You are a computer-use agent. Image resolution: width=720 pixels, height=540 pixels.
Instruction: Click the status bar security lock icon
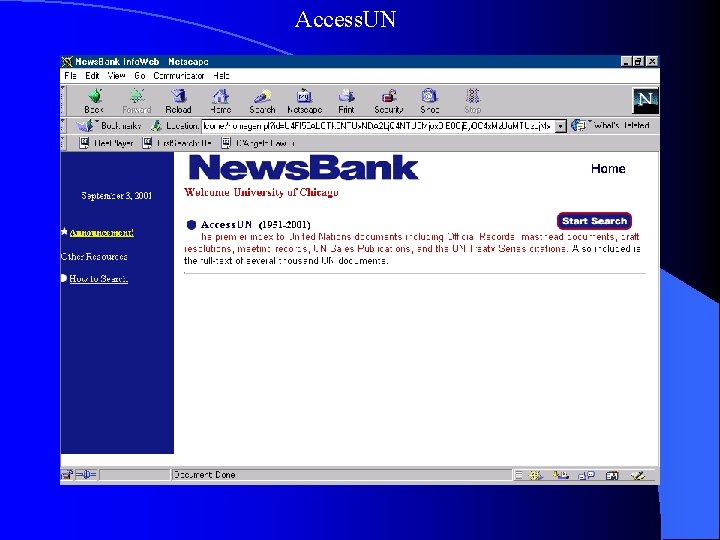coord(67,475)
